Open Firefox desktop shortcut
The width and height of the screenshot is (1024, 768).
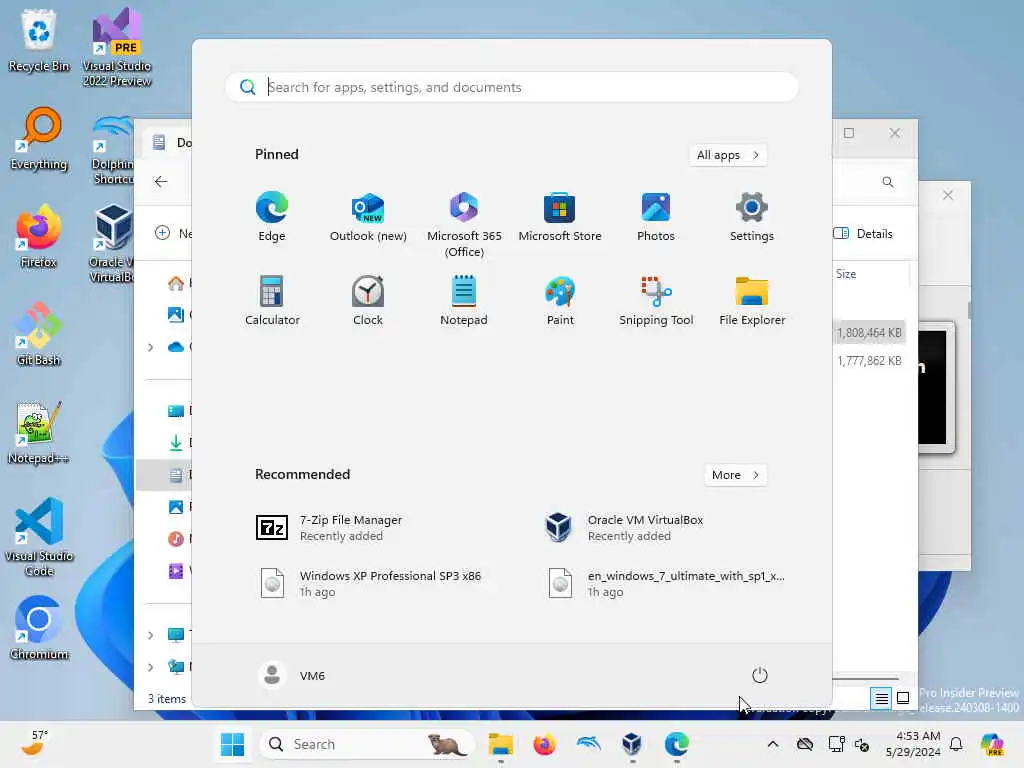click(39, 236)
